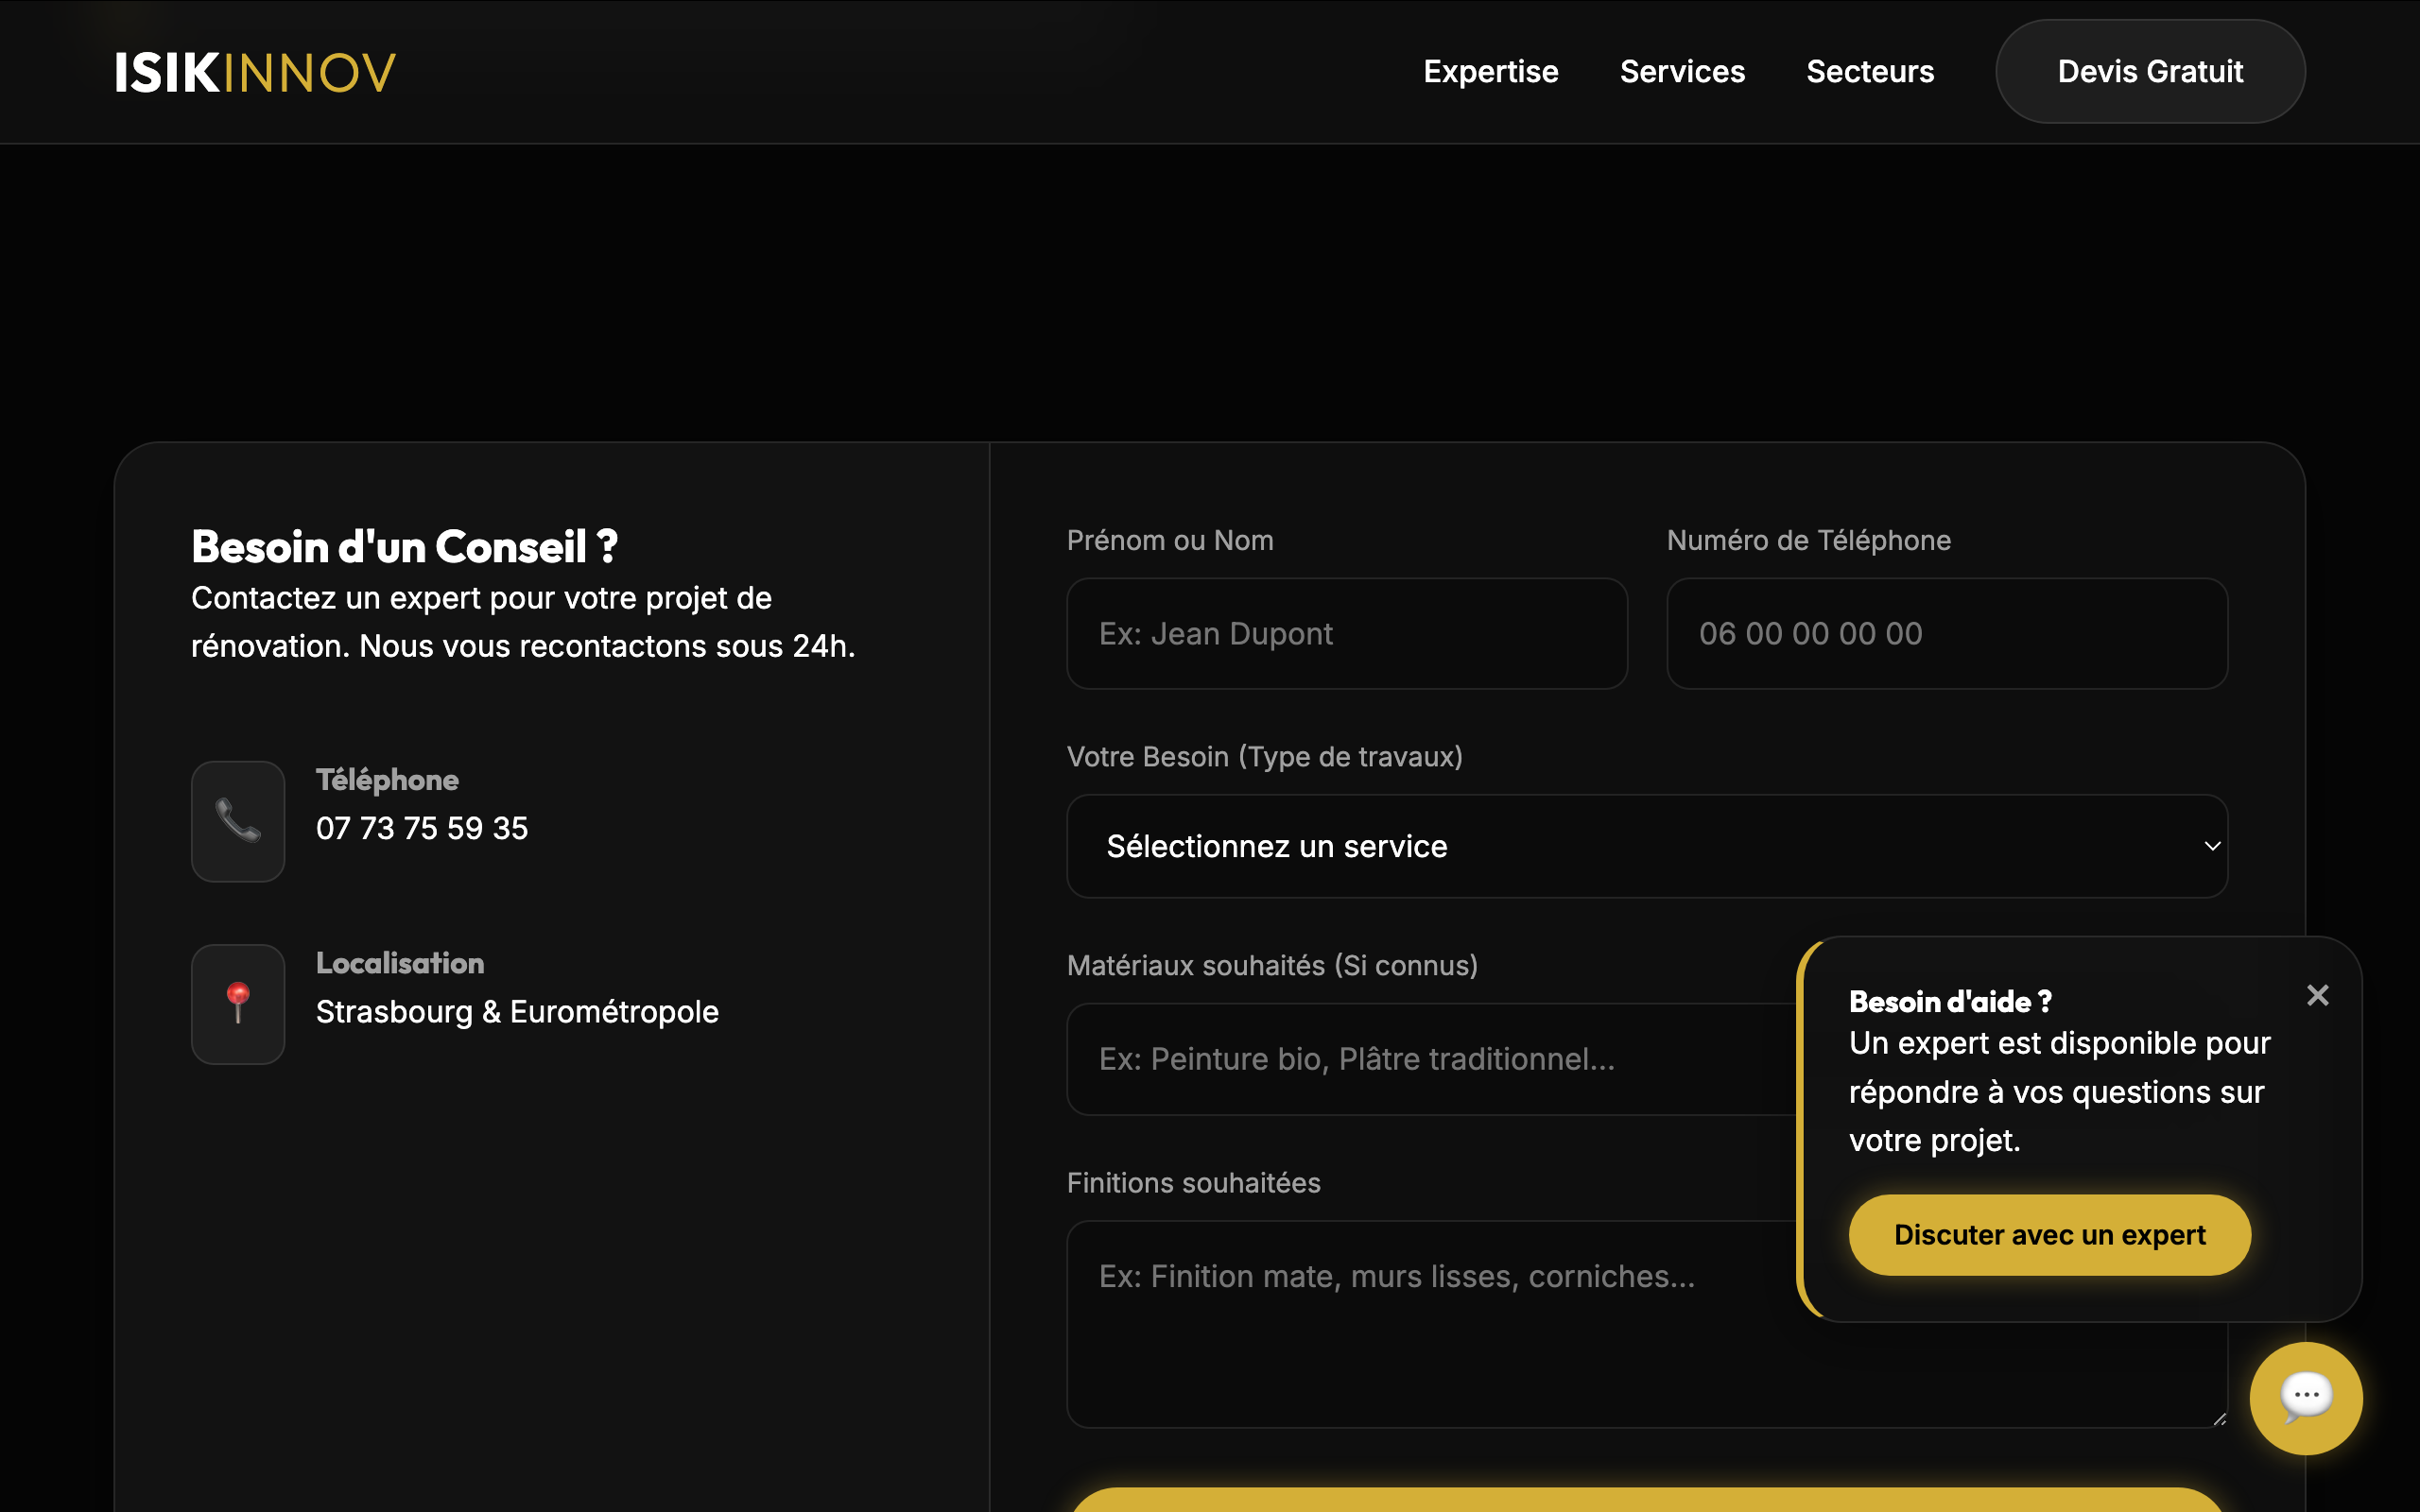Close the Besoin d'aide popup
This screenshot has width=2420, height=1512.
(x=2318, y=995)
